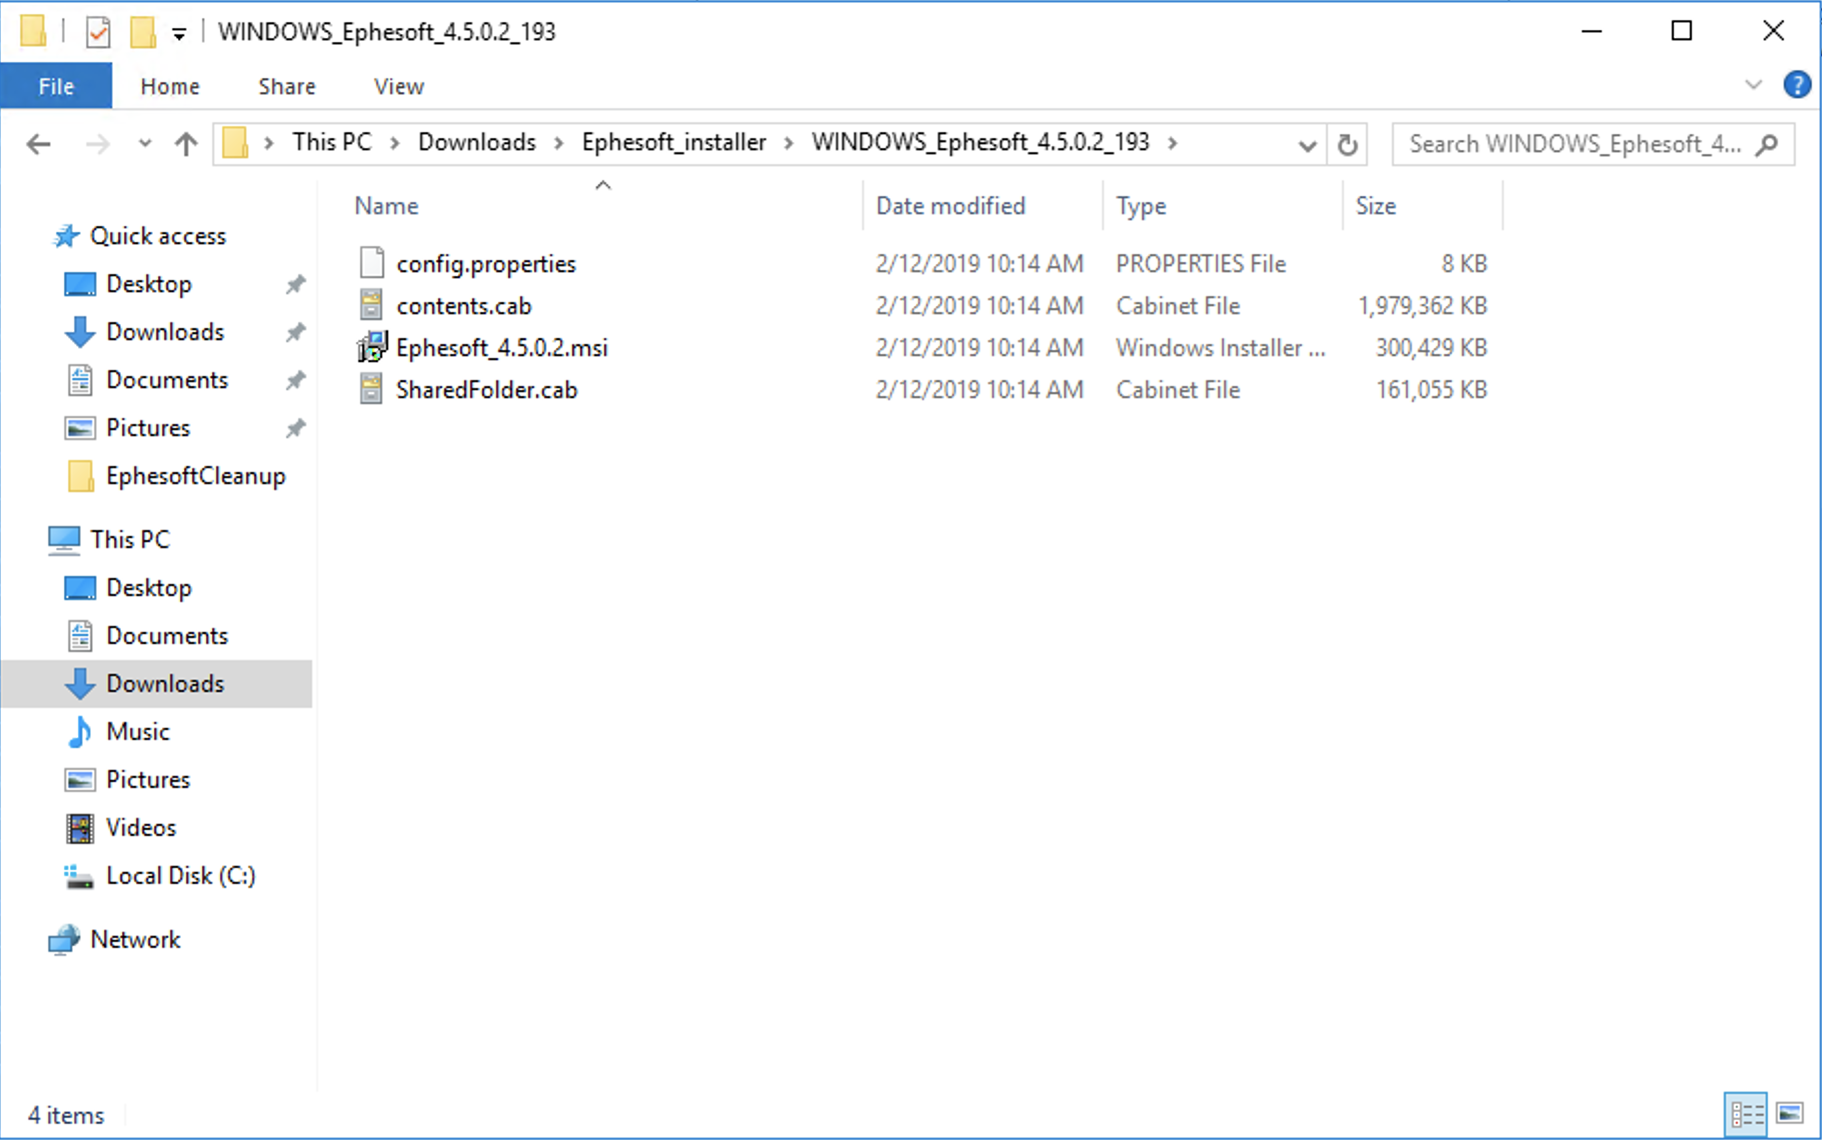Open Videos in the navigation pane
Image resolution: width=1822 pixels, height=1140 pixels.
click(141, 828)
